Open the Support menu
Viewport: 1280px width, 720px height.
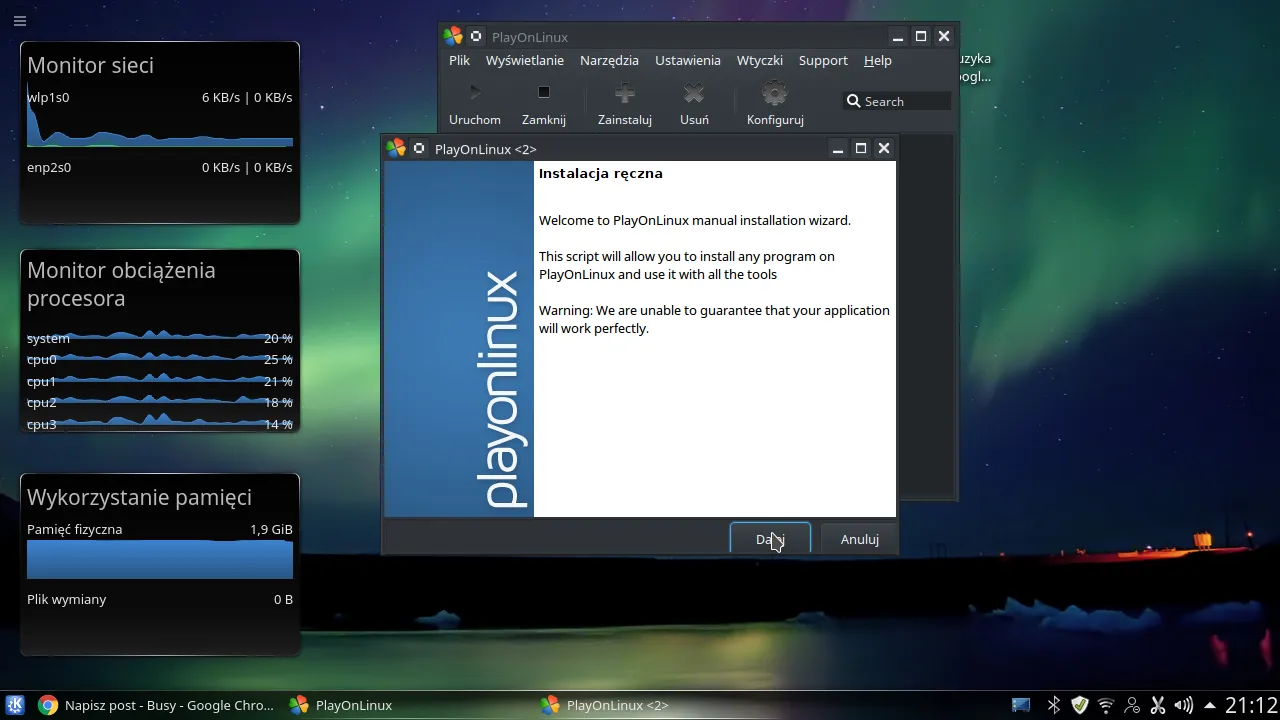click(x=823, y=60)
